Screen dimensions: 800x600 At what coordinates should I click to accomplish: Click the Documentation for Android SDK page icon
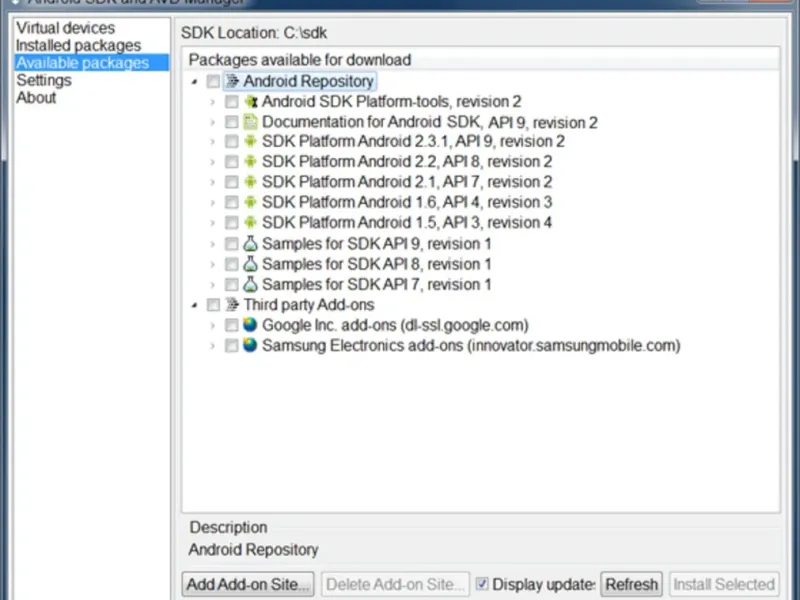[x=250, y=122]
